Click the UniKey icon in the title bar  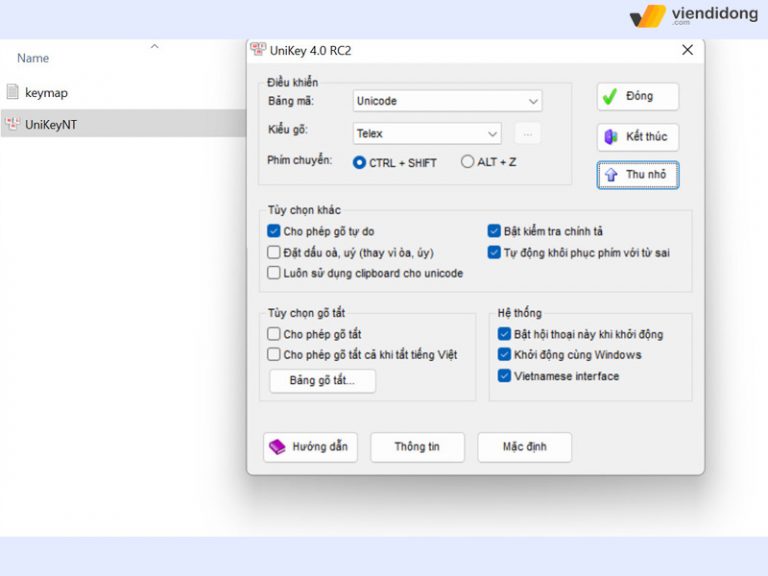(258, 49)
